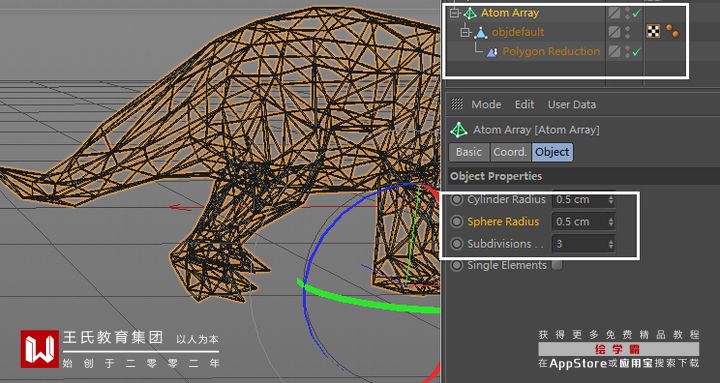This screenshot has height=383, width=720.
Task: Click the layer square for Polygon Reduction
Action: [x=614, y=51]
